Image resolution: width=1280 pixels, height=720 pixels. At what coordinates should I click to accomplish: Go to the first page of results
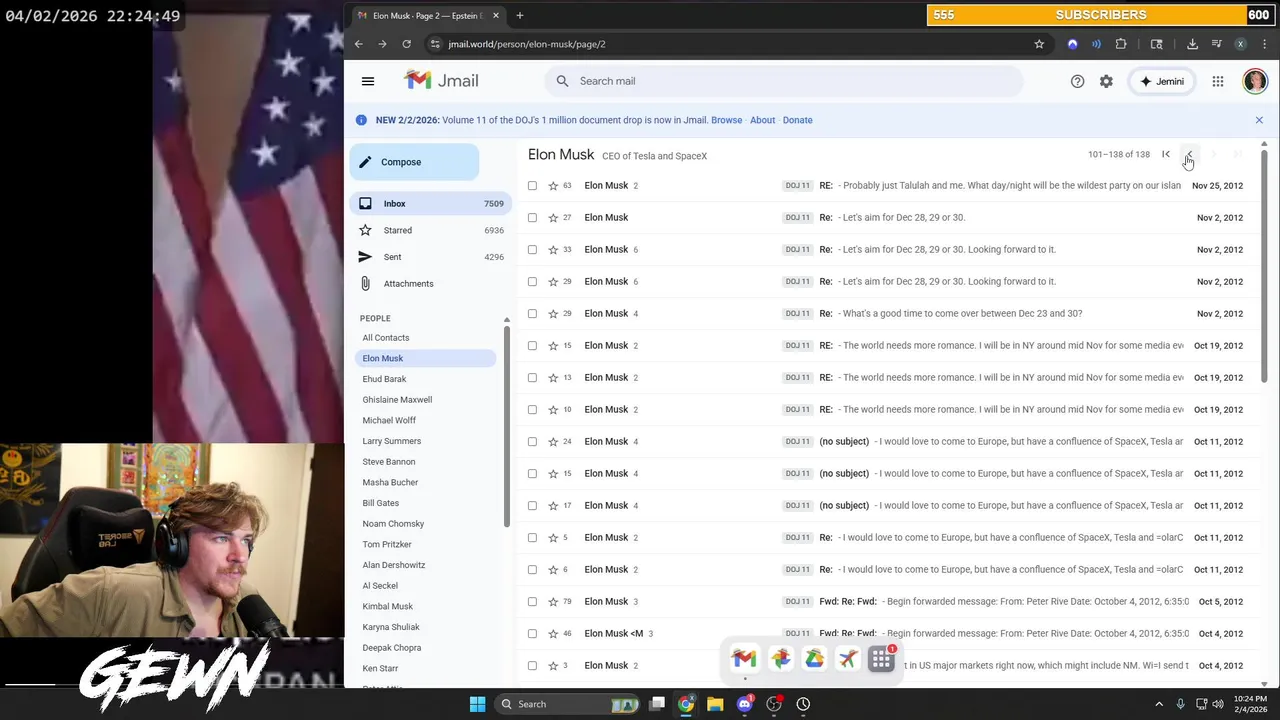(1166, 154)
